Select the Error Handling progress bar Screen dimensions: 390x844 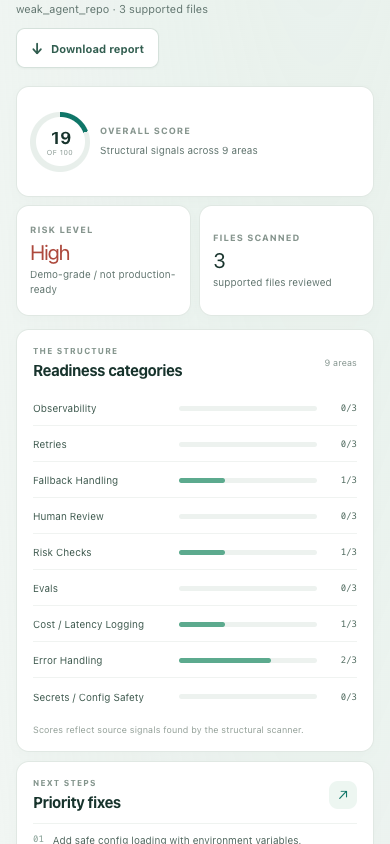[x=247, y=660]
